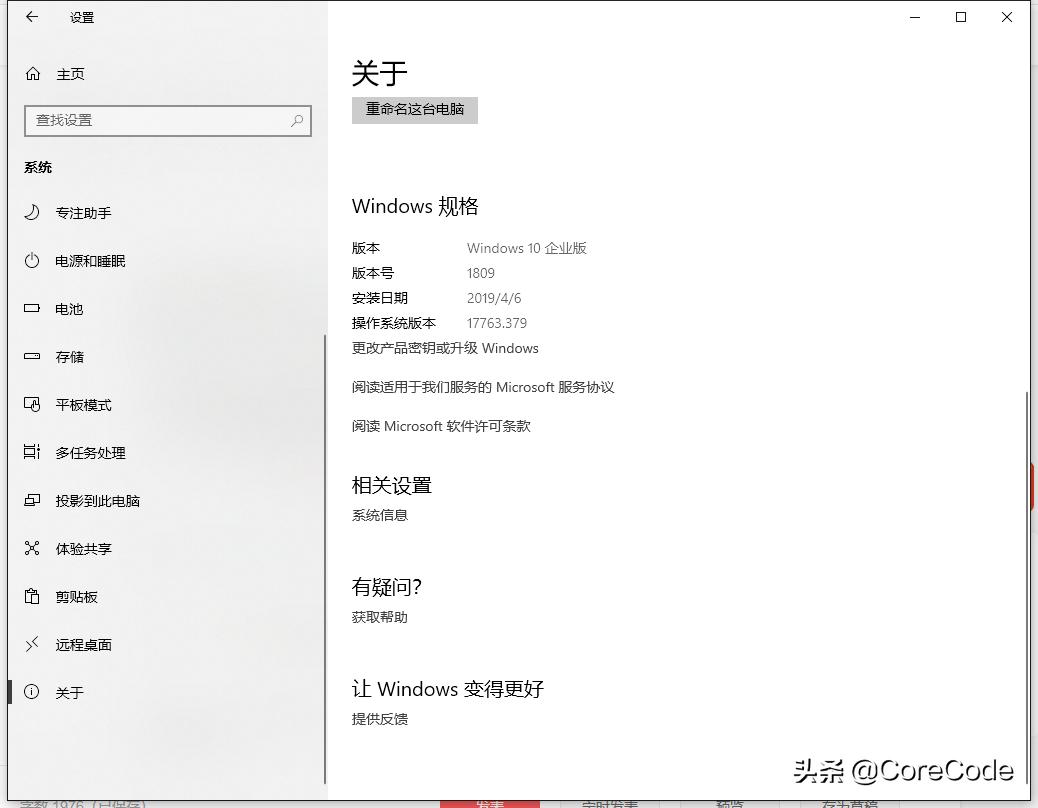Select the 定时发表 tab at the bottom
Image resolution: width=1038 pixels, height=808 pixels.
coord(612,802)
